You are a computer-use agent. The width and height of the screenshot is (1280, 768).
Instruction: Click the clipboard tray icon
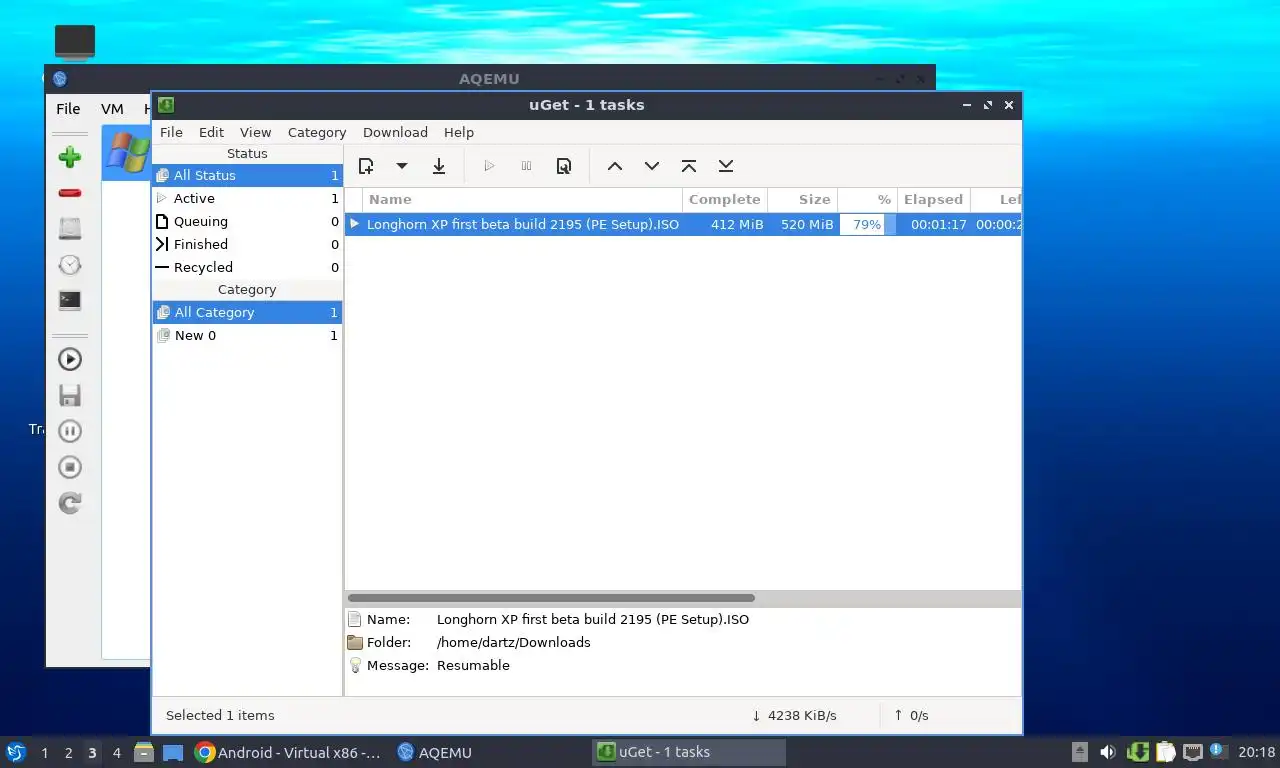tap(1165, 752)
